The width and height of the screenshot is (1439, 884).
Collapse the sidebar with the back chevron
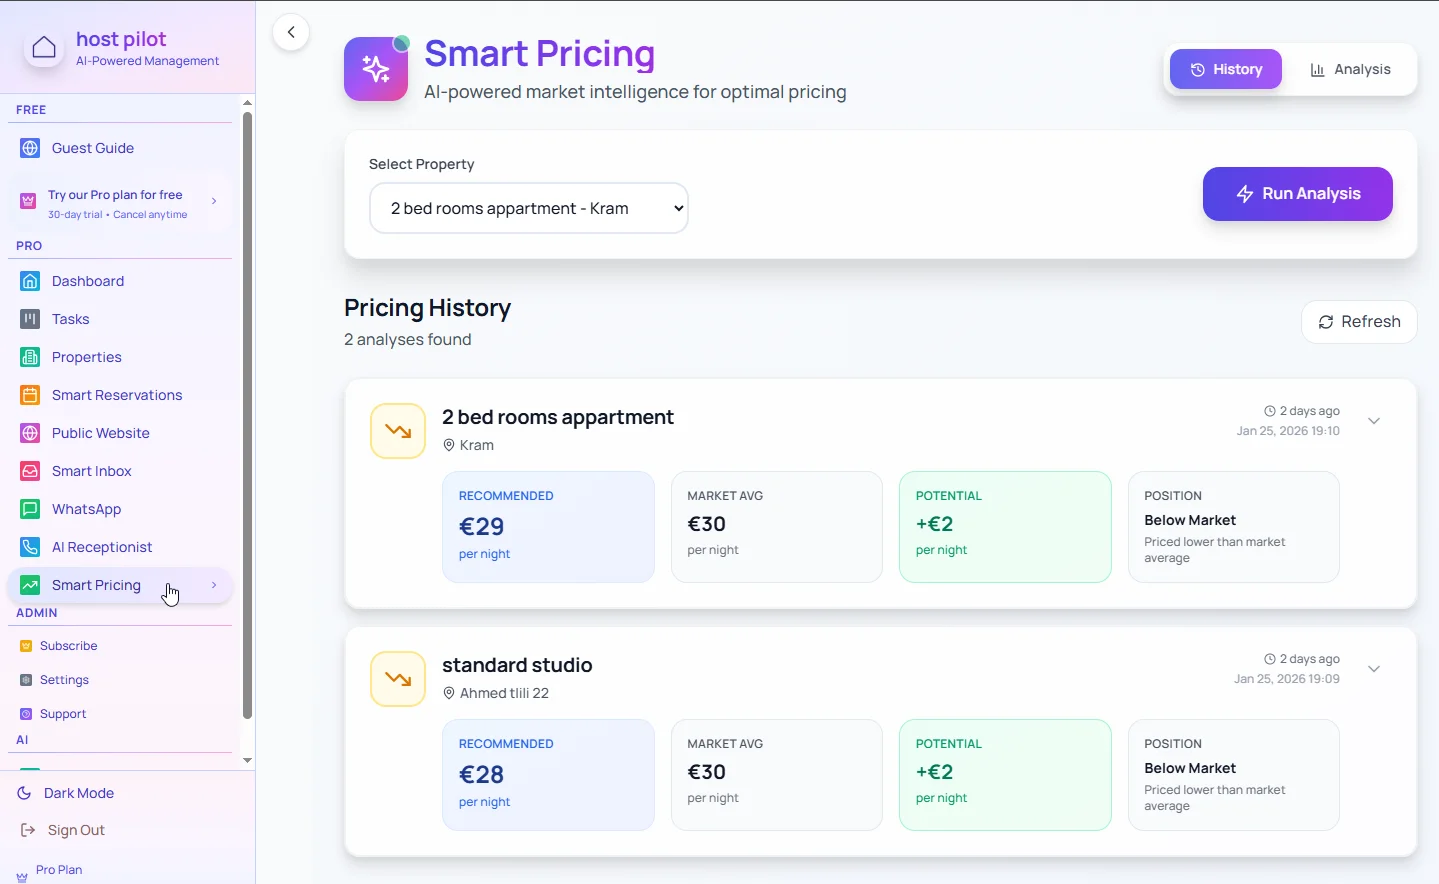coord(292,32)
